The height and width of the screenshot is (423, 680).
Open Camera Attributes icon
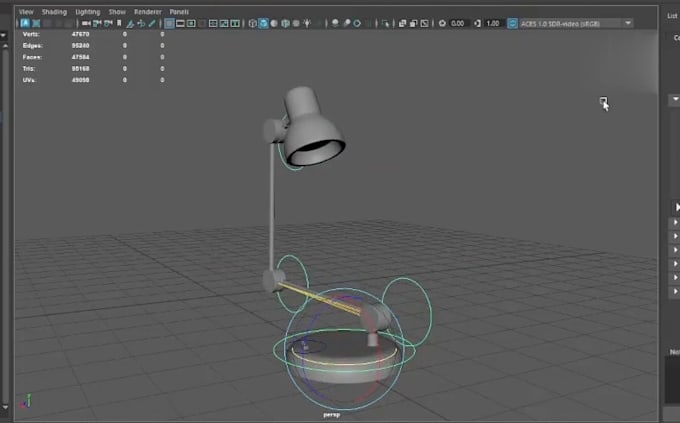point(108,23)
